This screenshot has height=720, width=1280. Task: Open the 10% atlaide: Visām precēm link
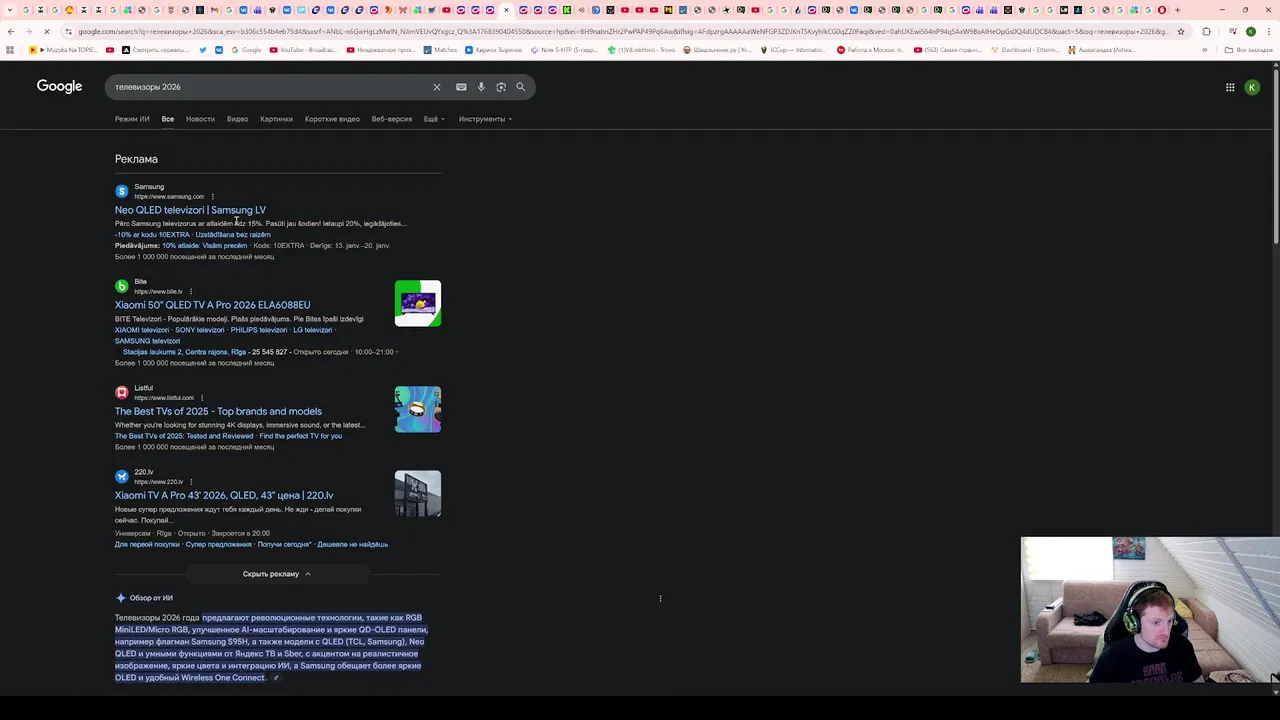tap(204, 246)
